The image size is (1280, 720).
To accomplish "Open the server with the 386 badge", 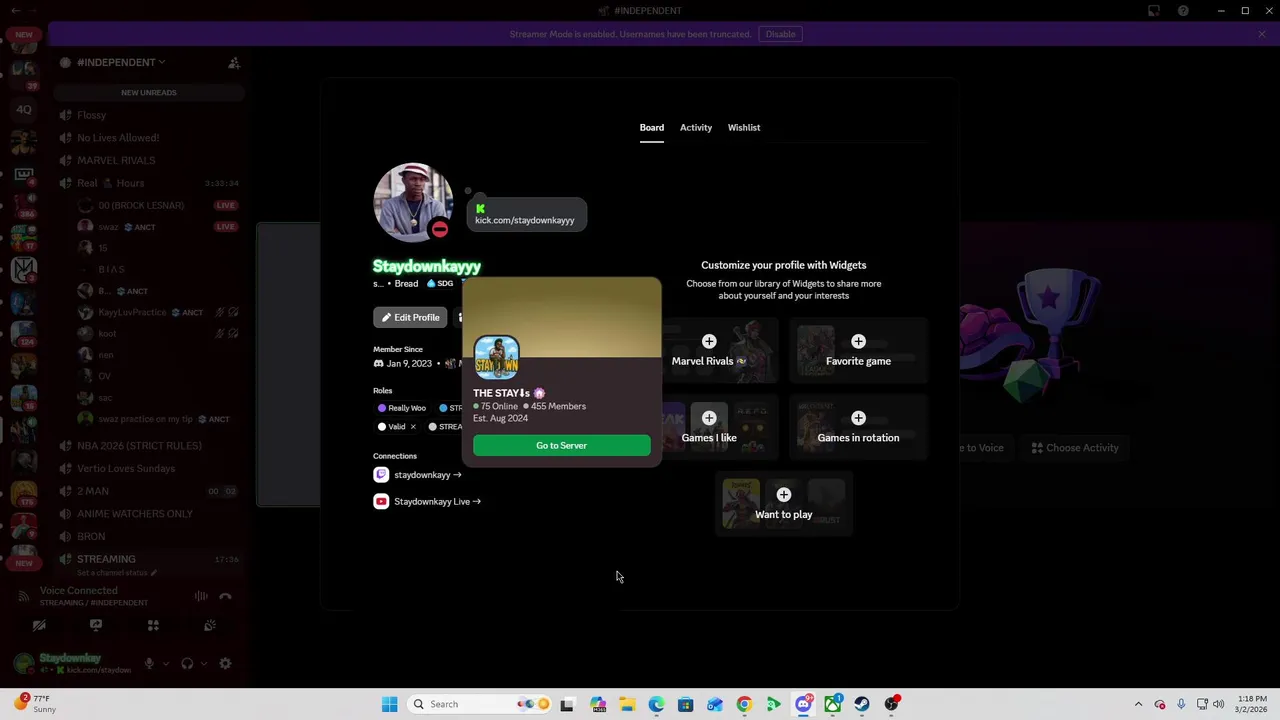I will pyautogui.click(x=24, y=205).
